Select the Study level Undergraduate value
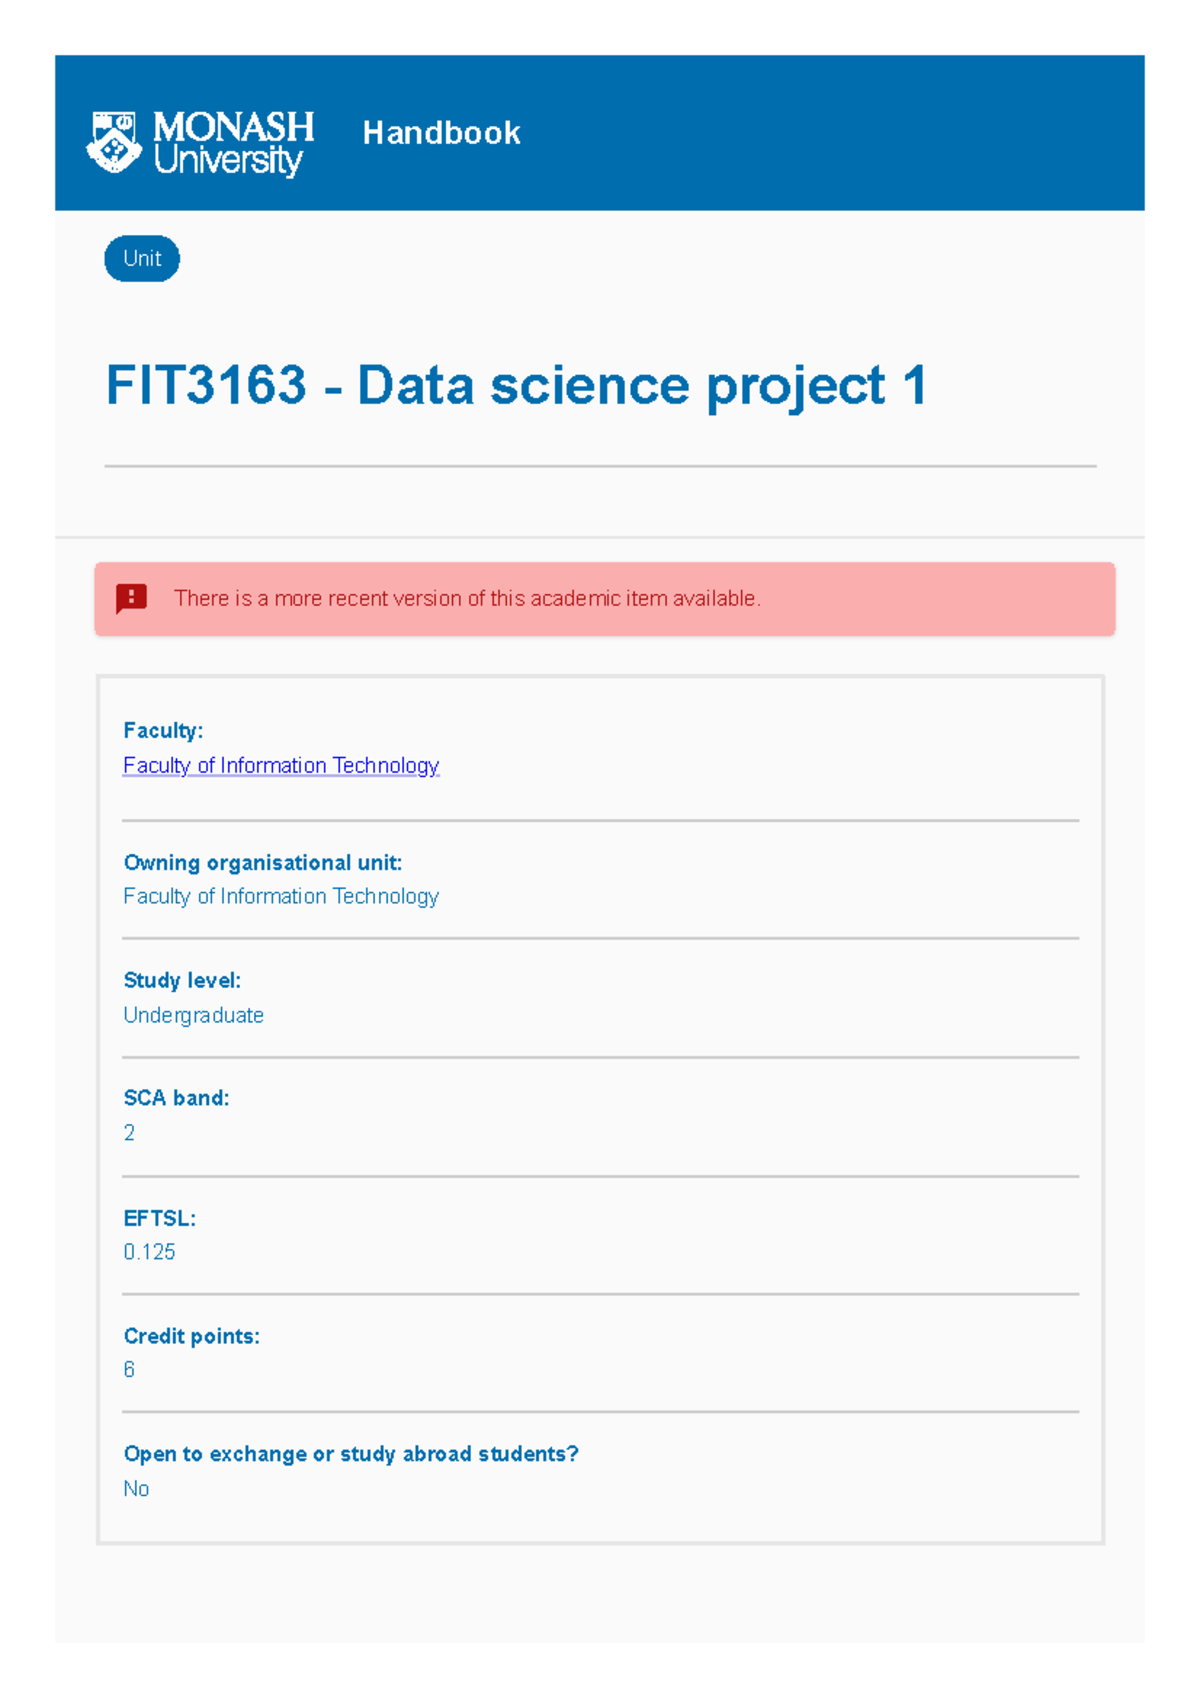 click(193, 1014)
